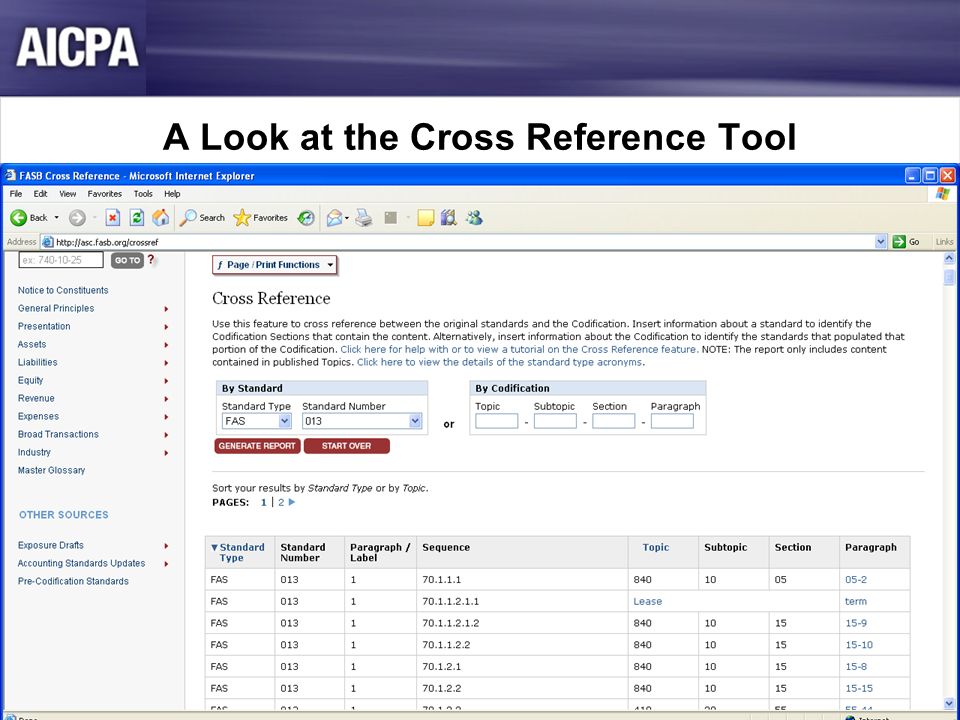This screenshot has height=720, width=960.
Task: Click the Messenger people icon
Action: (474, 217)
